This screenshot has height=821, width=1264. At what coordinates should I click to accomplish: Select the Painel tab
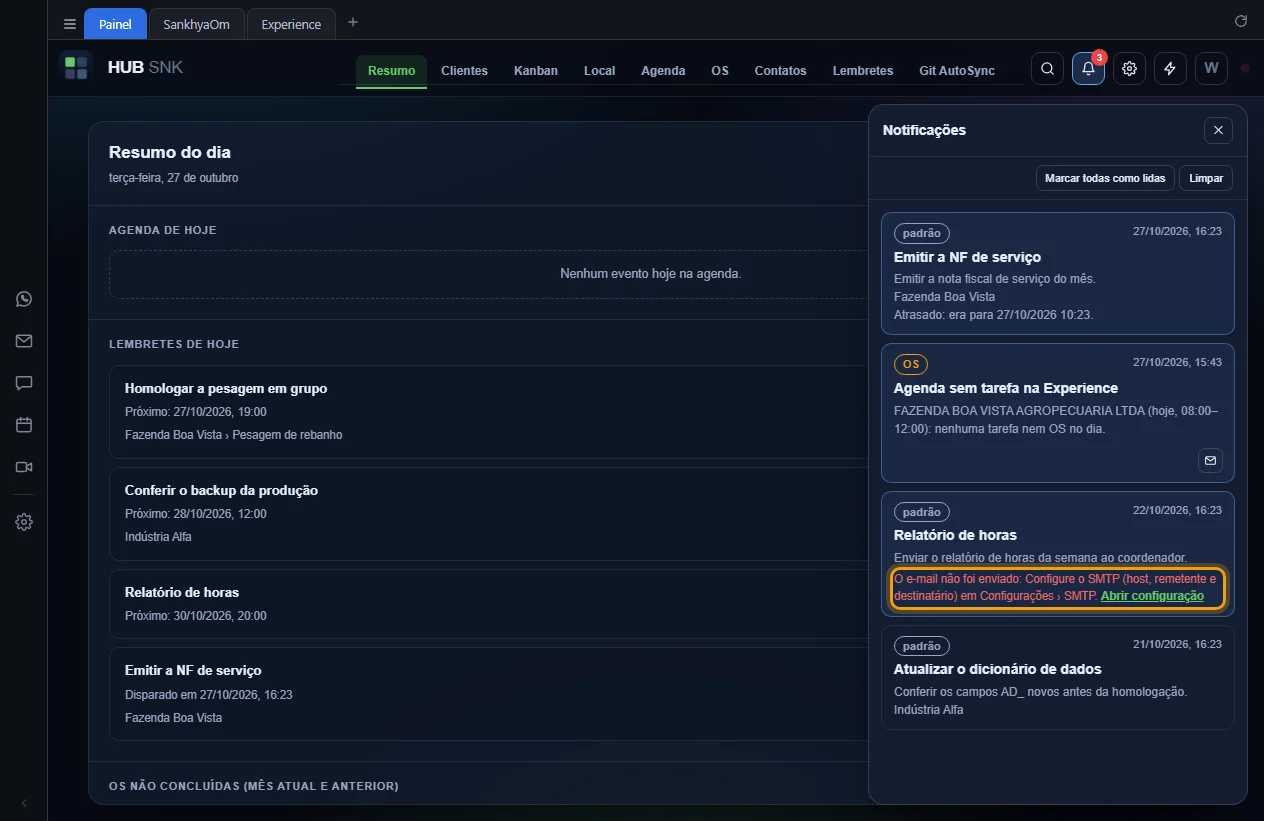click(x=115, y=24)
